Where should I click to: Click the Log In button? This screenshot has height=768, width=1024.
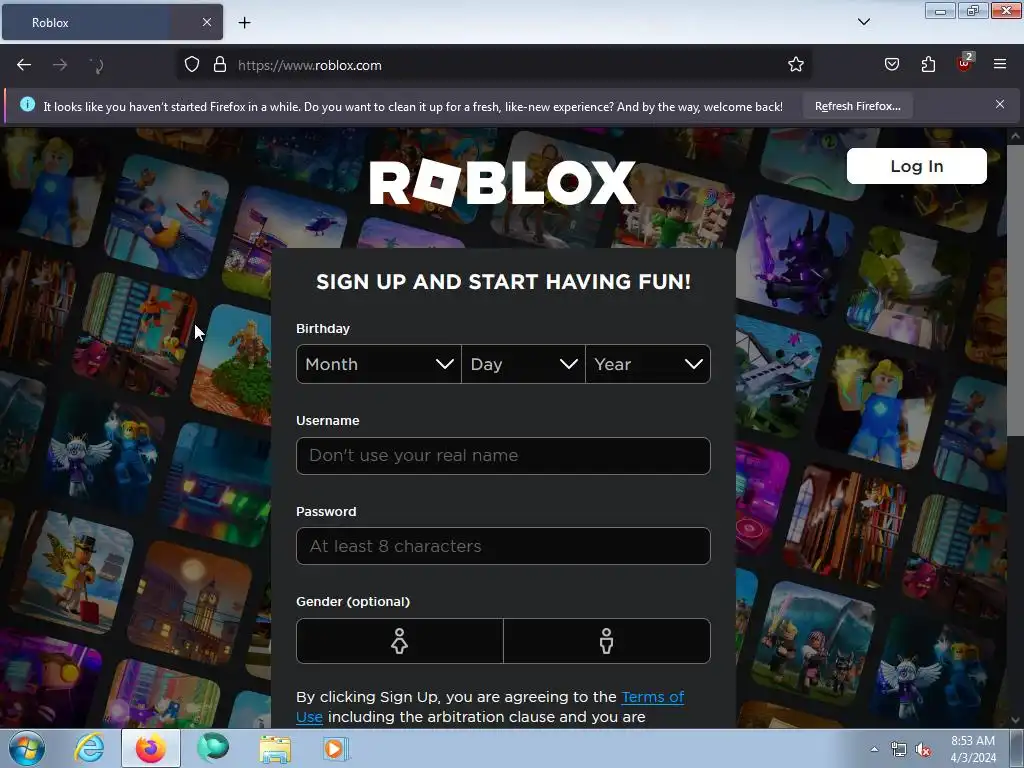coord(916,166)
